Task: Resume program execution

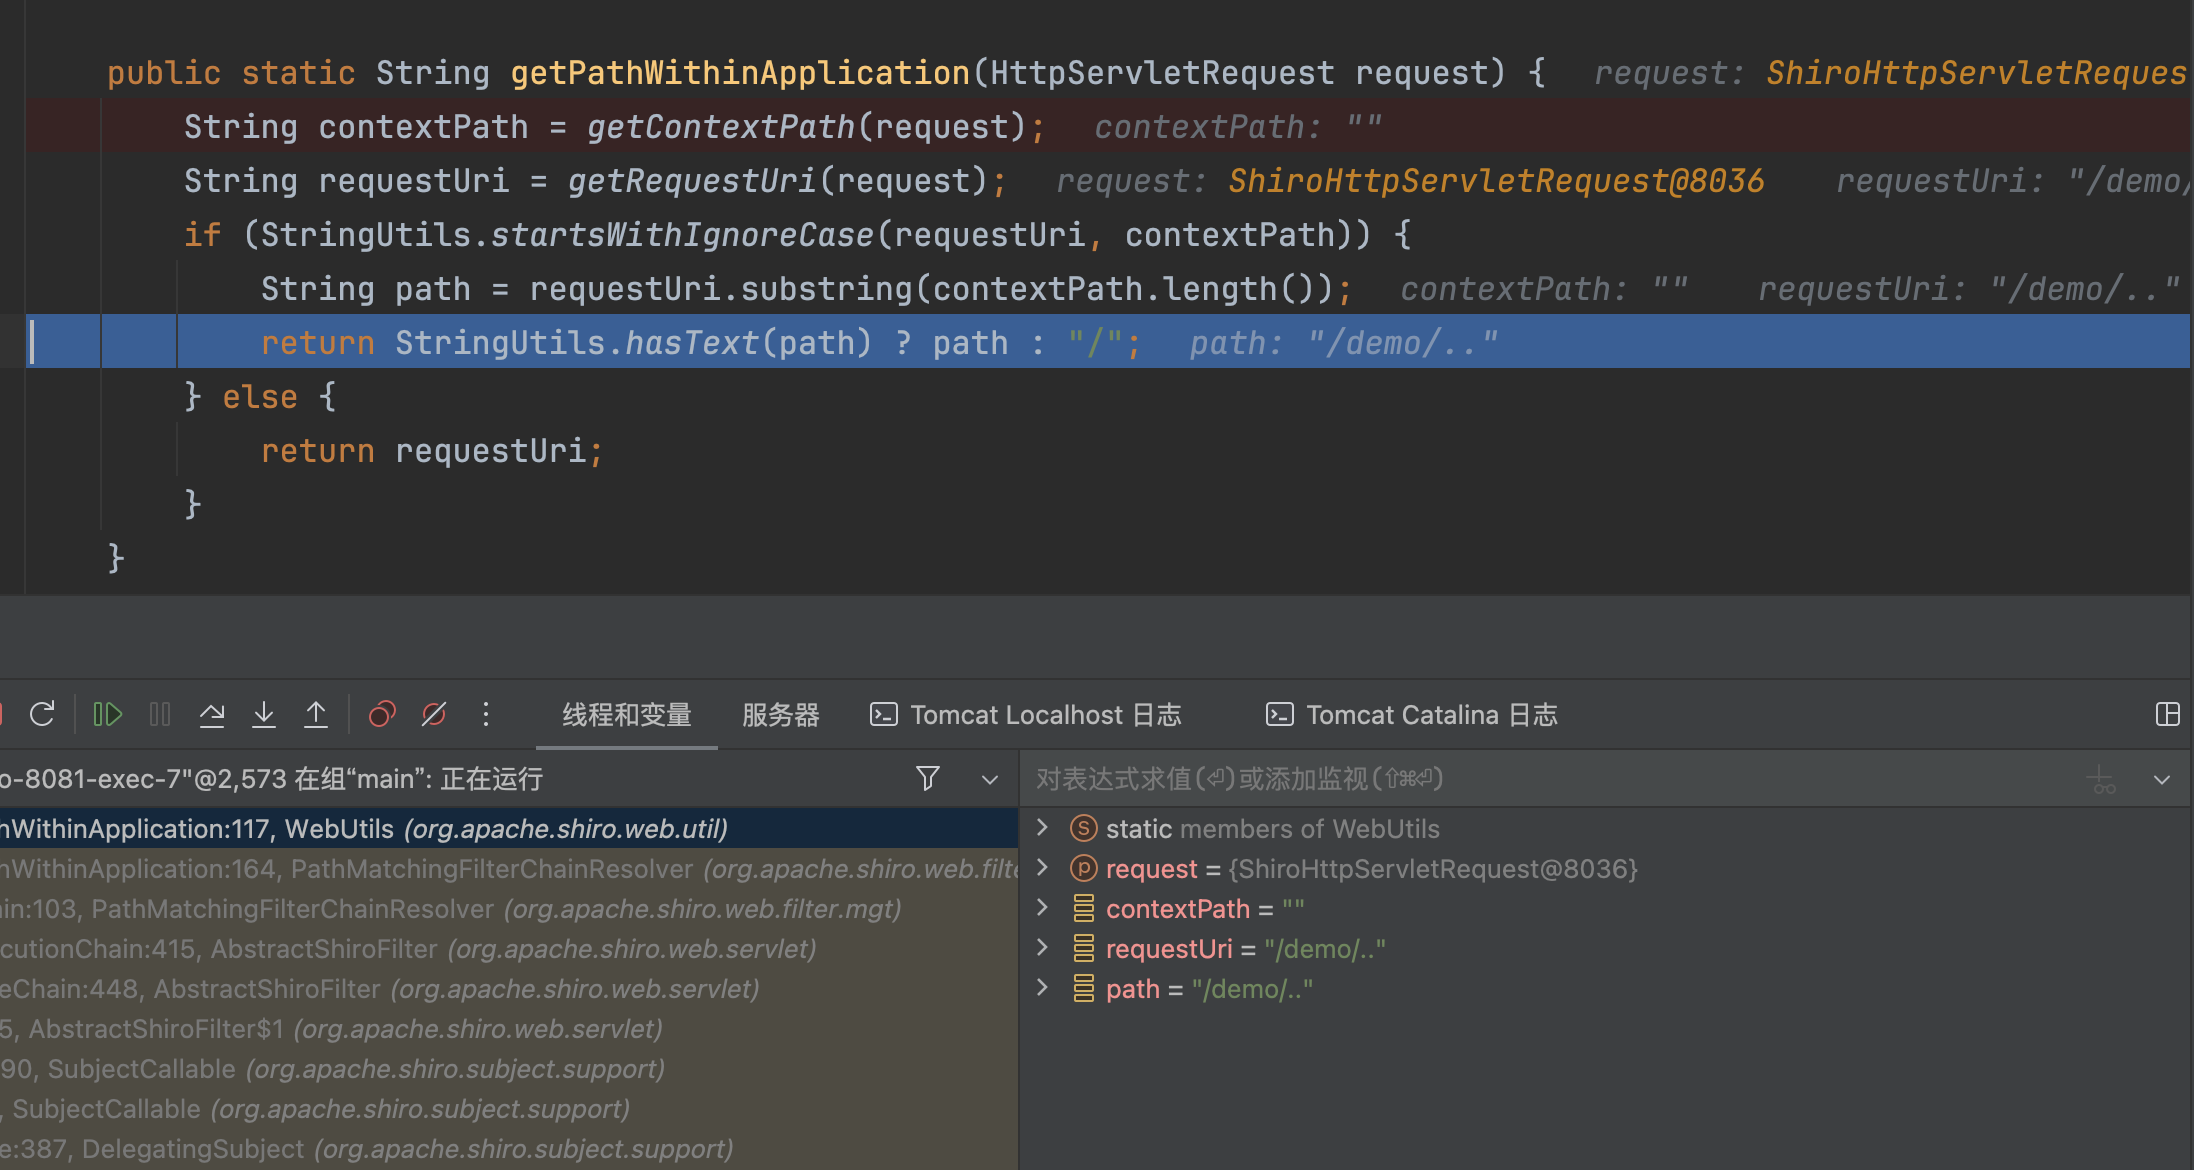Action: (x=107, y=714)
